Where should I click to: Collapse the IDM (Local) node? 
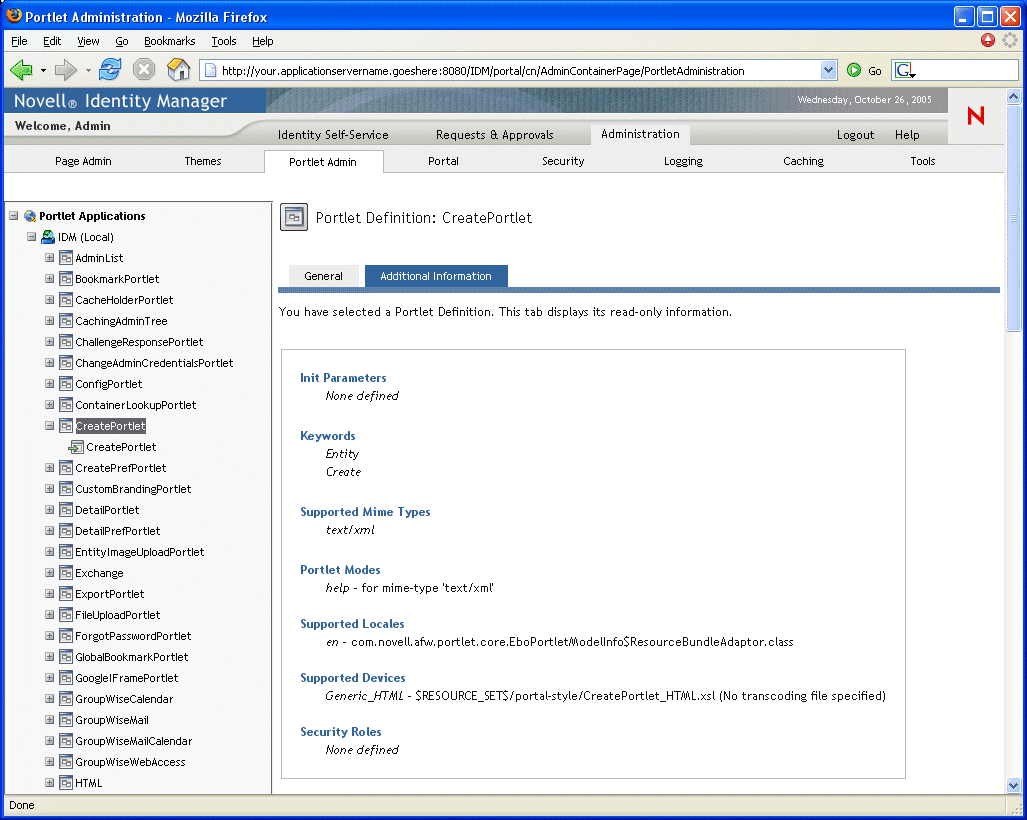[31, 236]
